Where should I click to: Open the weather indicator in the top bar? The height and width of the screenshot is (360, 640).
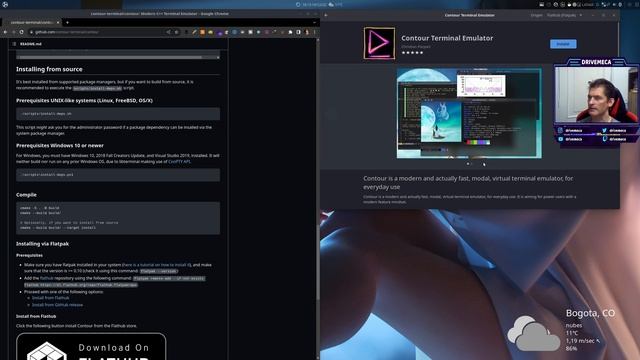point(336,4)
